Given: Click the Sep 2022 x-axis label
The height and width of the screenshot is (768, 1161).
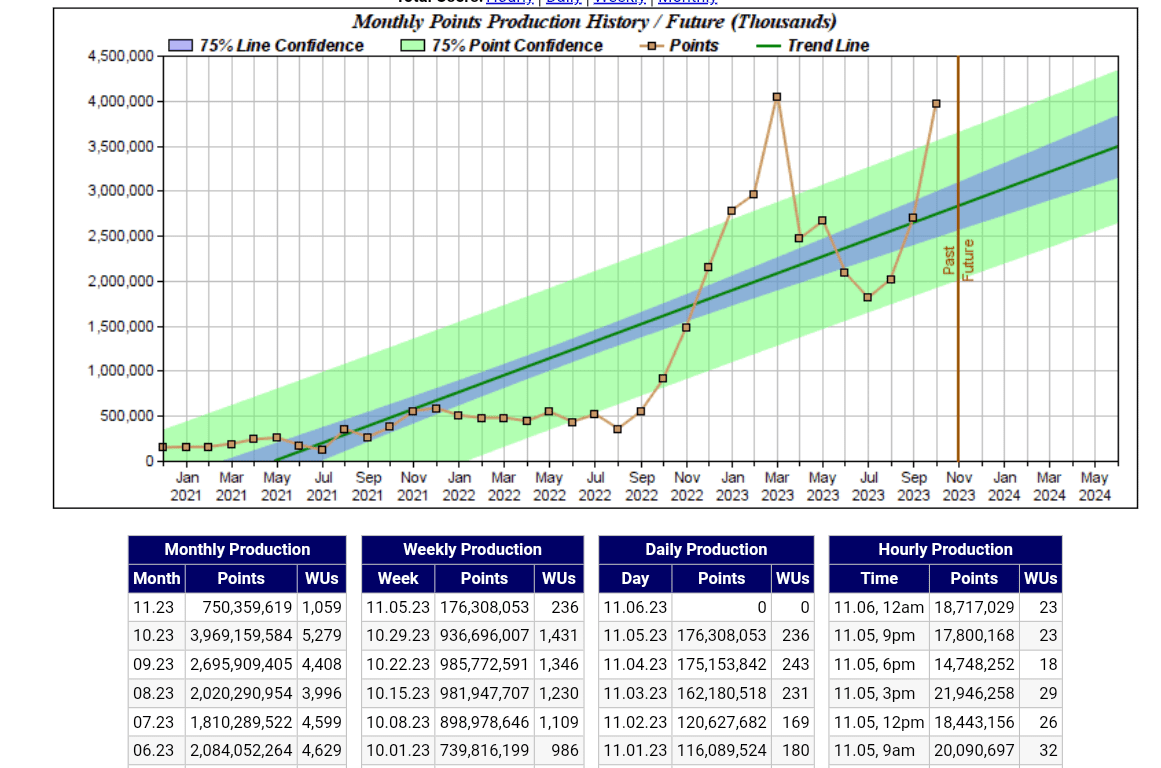Looking at the screenshot, I should coord(641,487).
